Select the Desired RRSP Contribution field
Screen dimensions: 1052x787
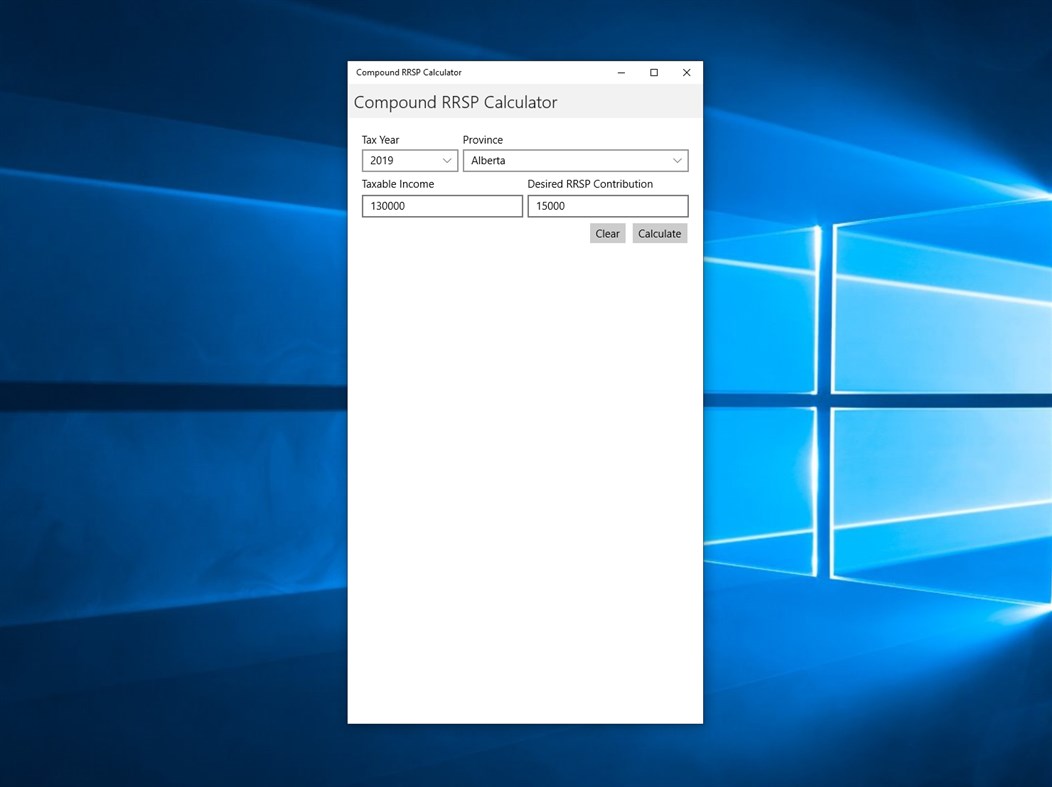(608, 206)
